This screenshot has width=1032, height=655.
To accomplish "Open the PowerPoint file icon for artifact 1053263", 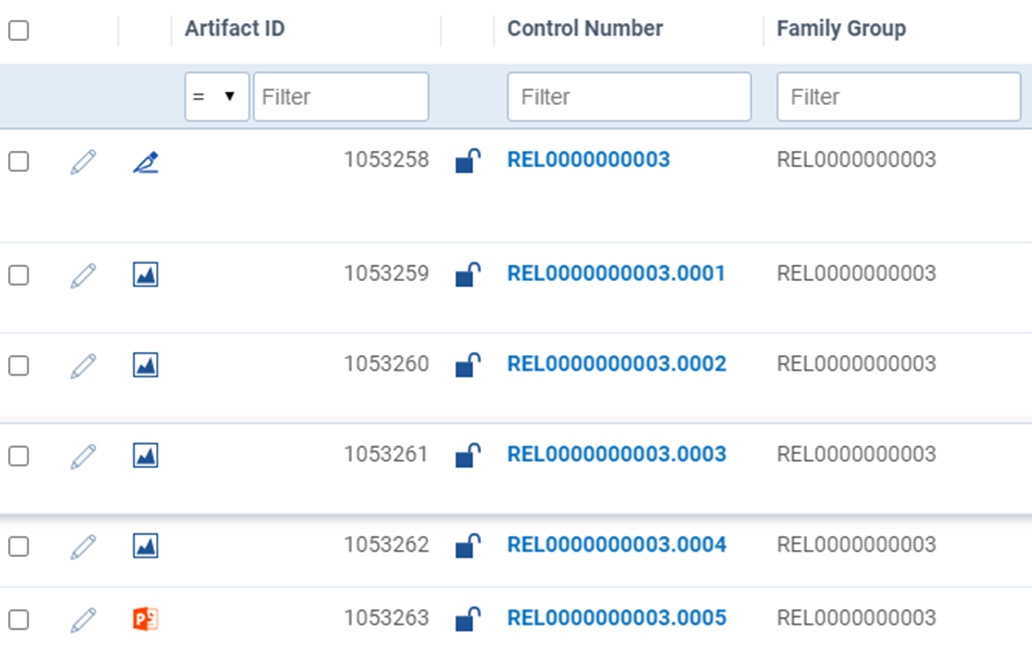I will tap(145, 619).
